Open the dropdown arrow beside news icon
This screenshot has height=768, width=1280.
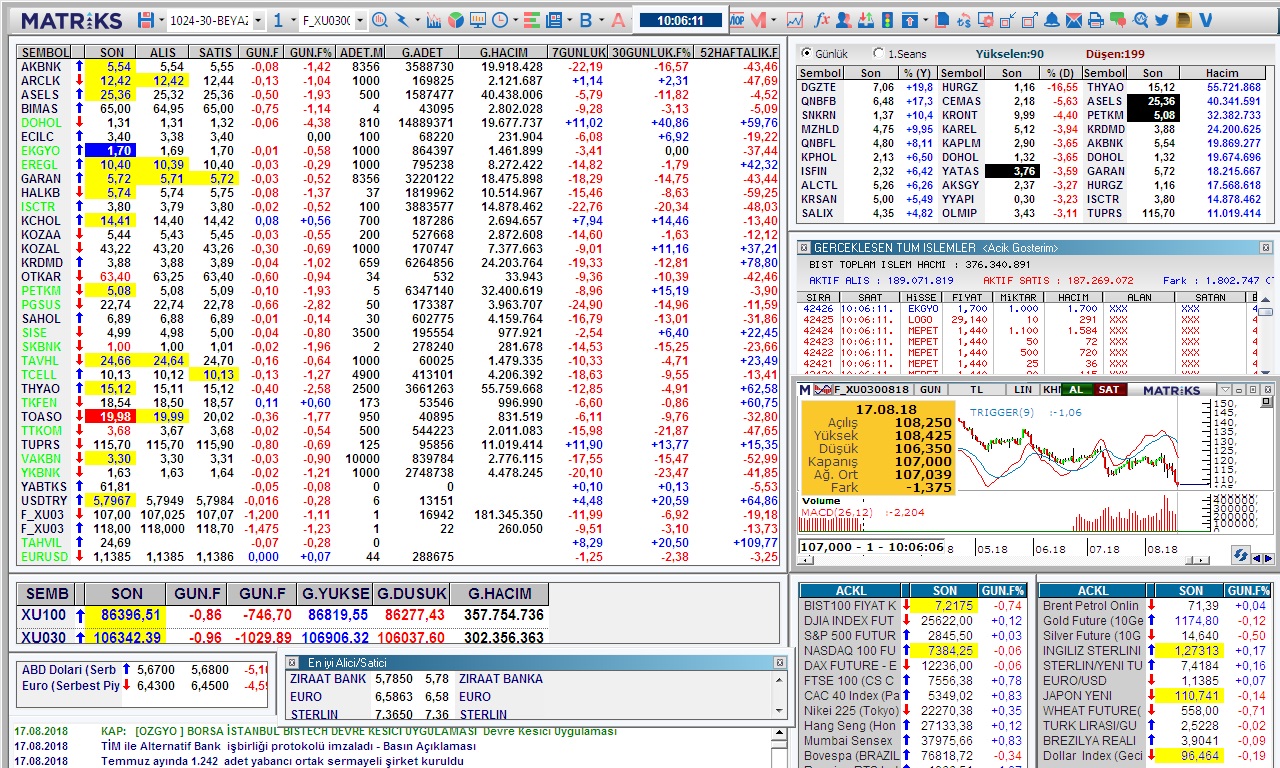[x=569, y=20]
